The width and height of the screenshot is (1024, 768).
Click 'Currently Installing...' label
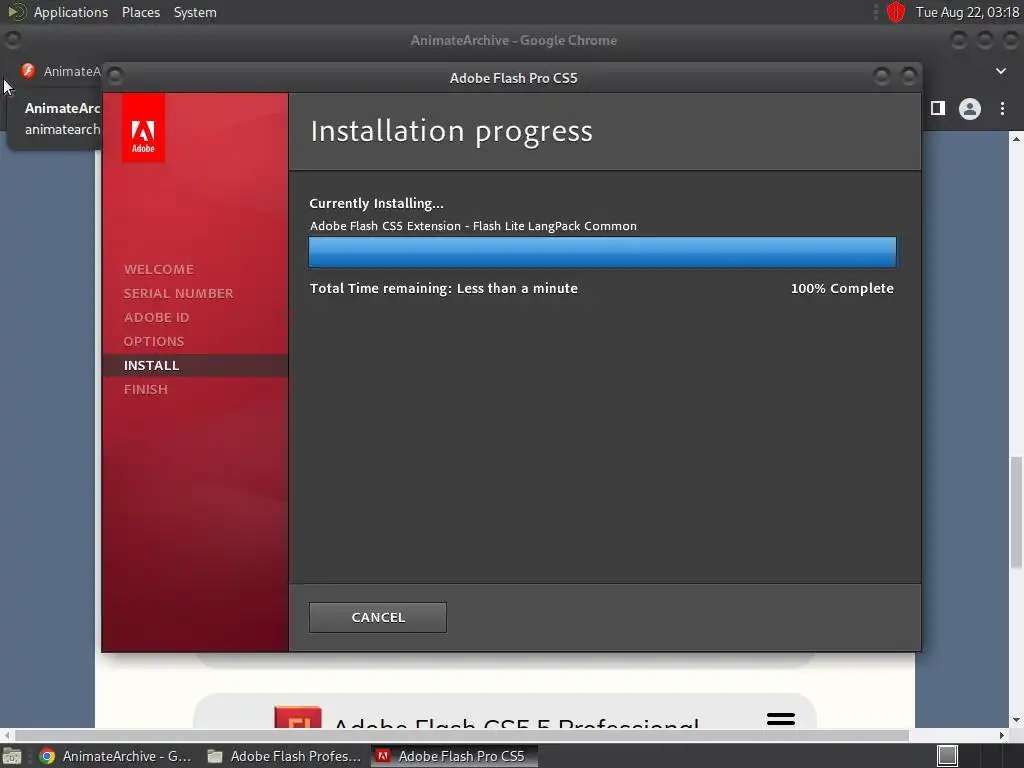(376, 203)
